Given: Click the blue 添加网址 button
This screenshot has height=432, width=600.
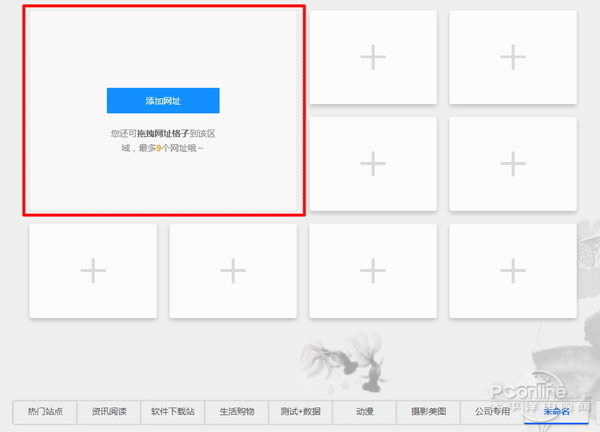Looking at the screenshot, I should coord(163,101).
